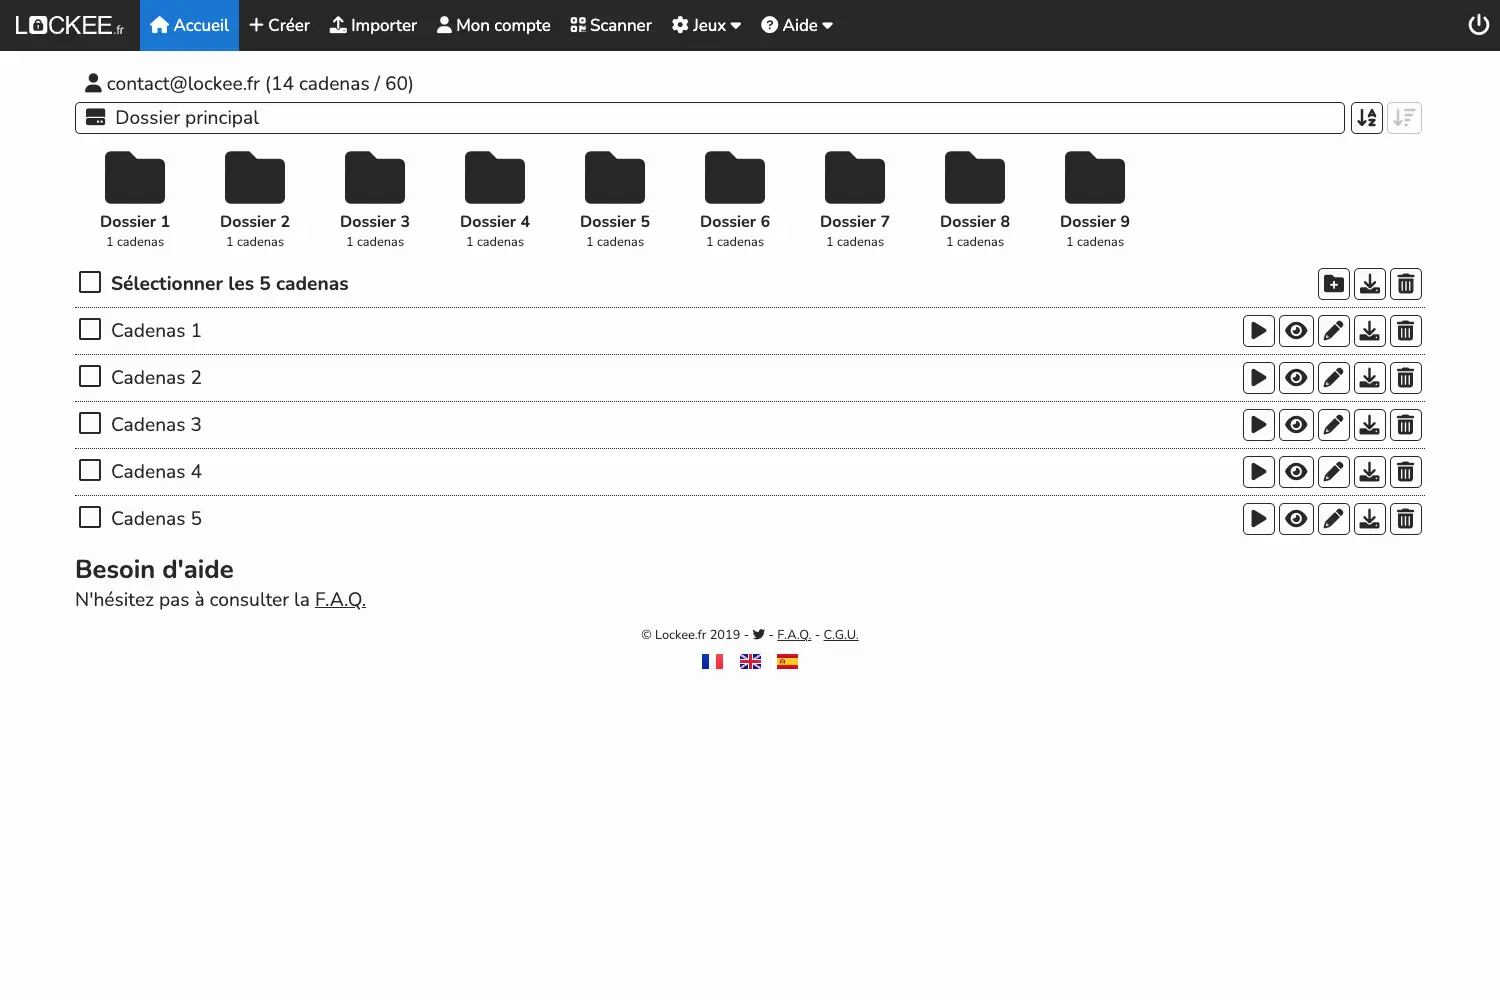
Task: Switch language to English flag
Action: (750, 661)
